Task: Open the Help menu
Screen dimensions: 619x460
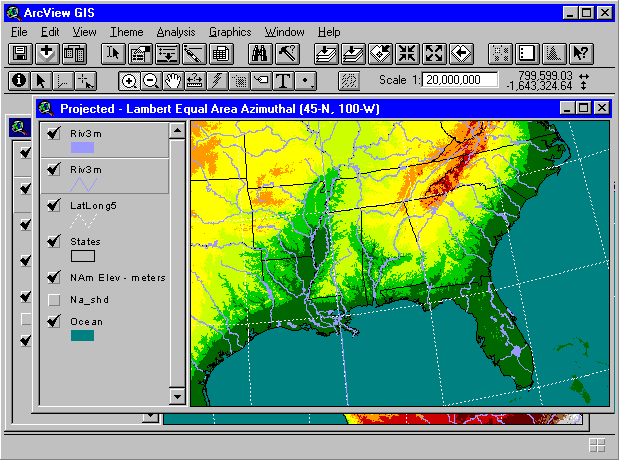Action: [x=329, y=32]
